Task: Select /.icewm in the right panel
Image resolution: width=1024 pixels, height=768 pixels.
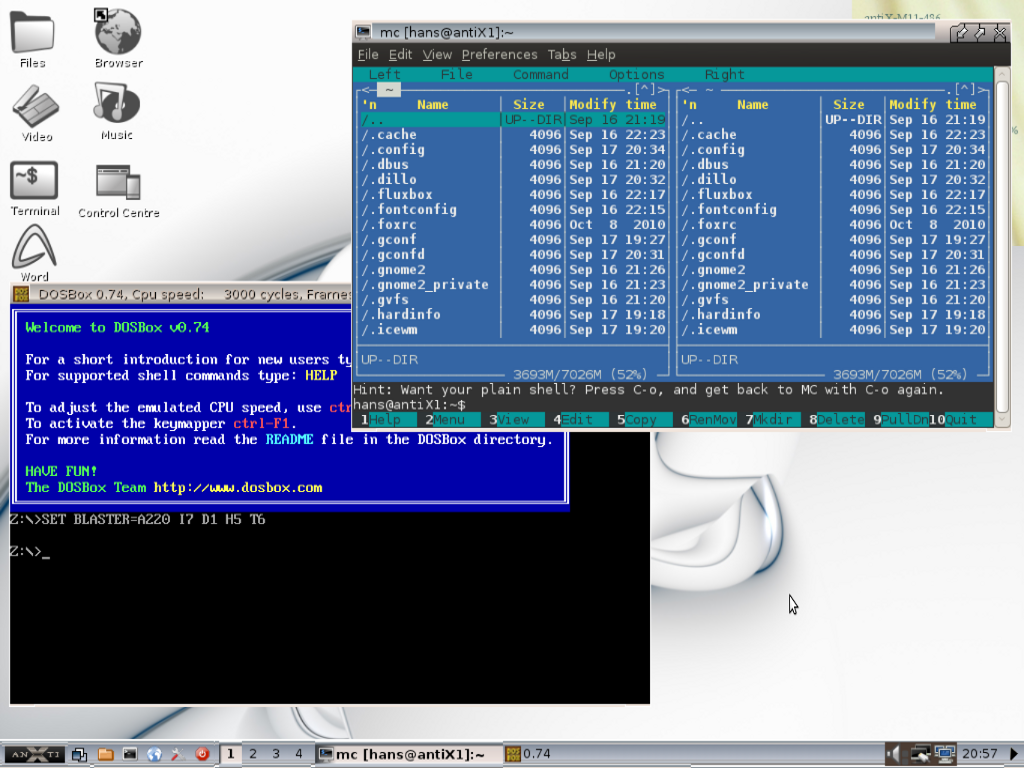Action: (x=833, y=330)
